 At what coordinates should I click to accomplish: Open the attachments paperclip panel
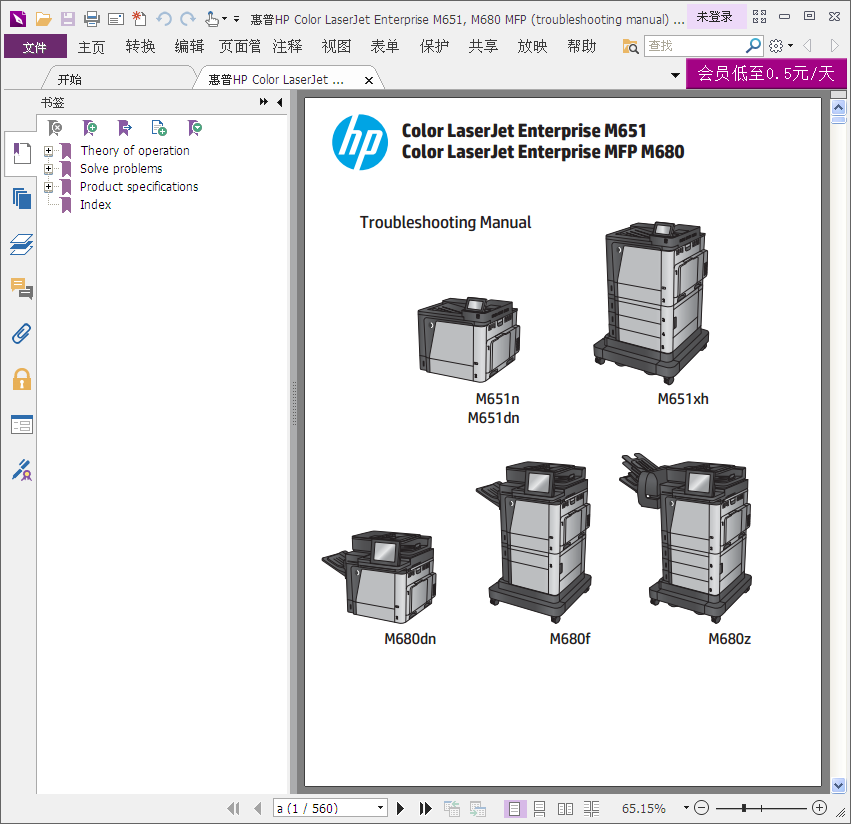(22, 334)
